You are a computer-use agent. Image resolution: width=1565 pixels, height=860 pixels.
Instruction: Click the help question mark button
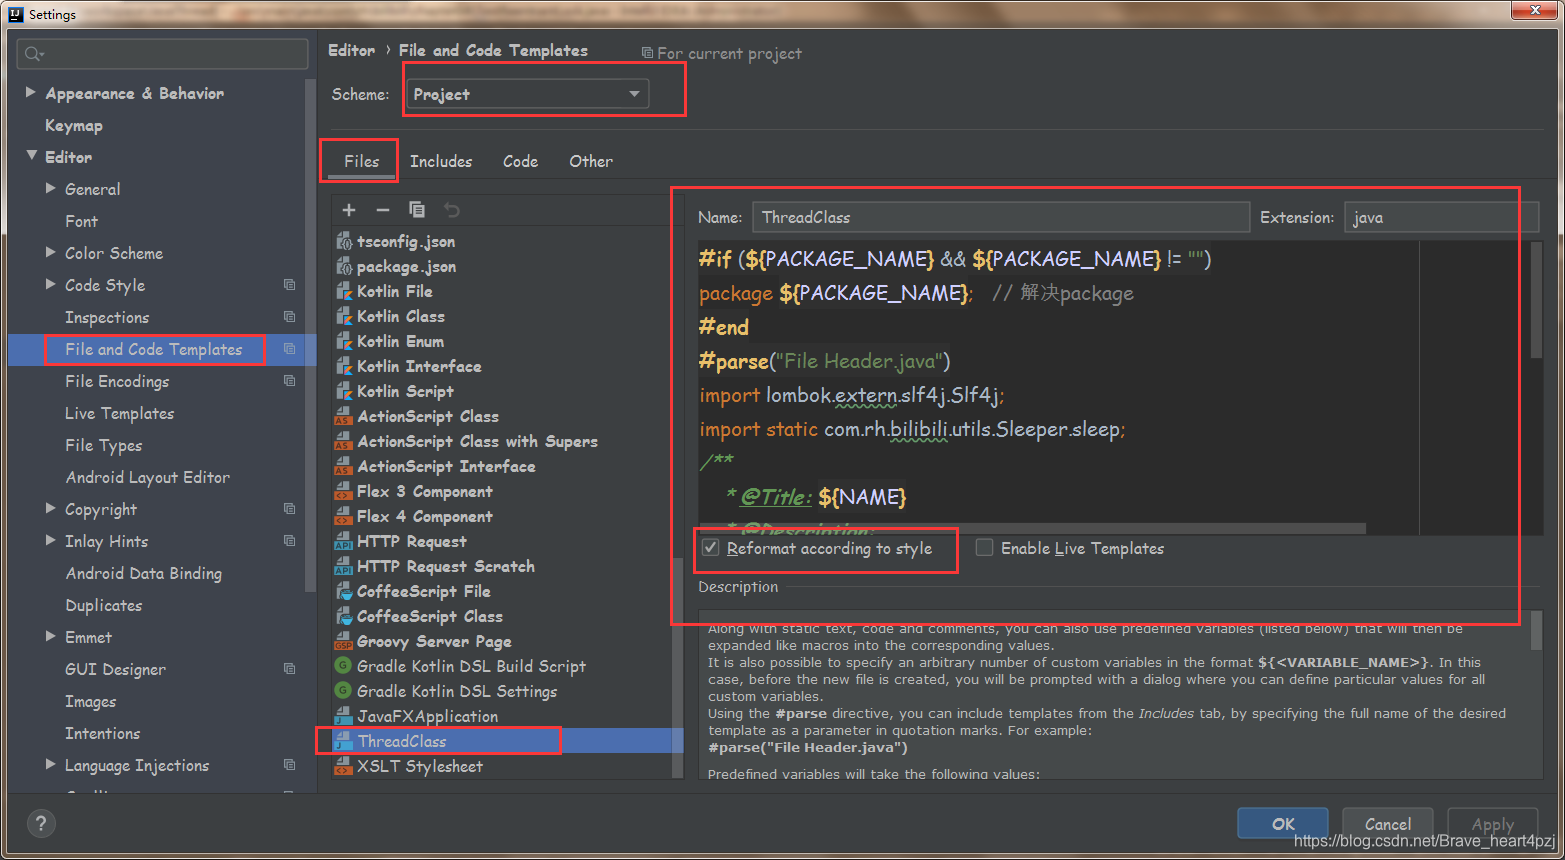click(40, 823)
